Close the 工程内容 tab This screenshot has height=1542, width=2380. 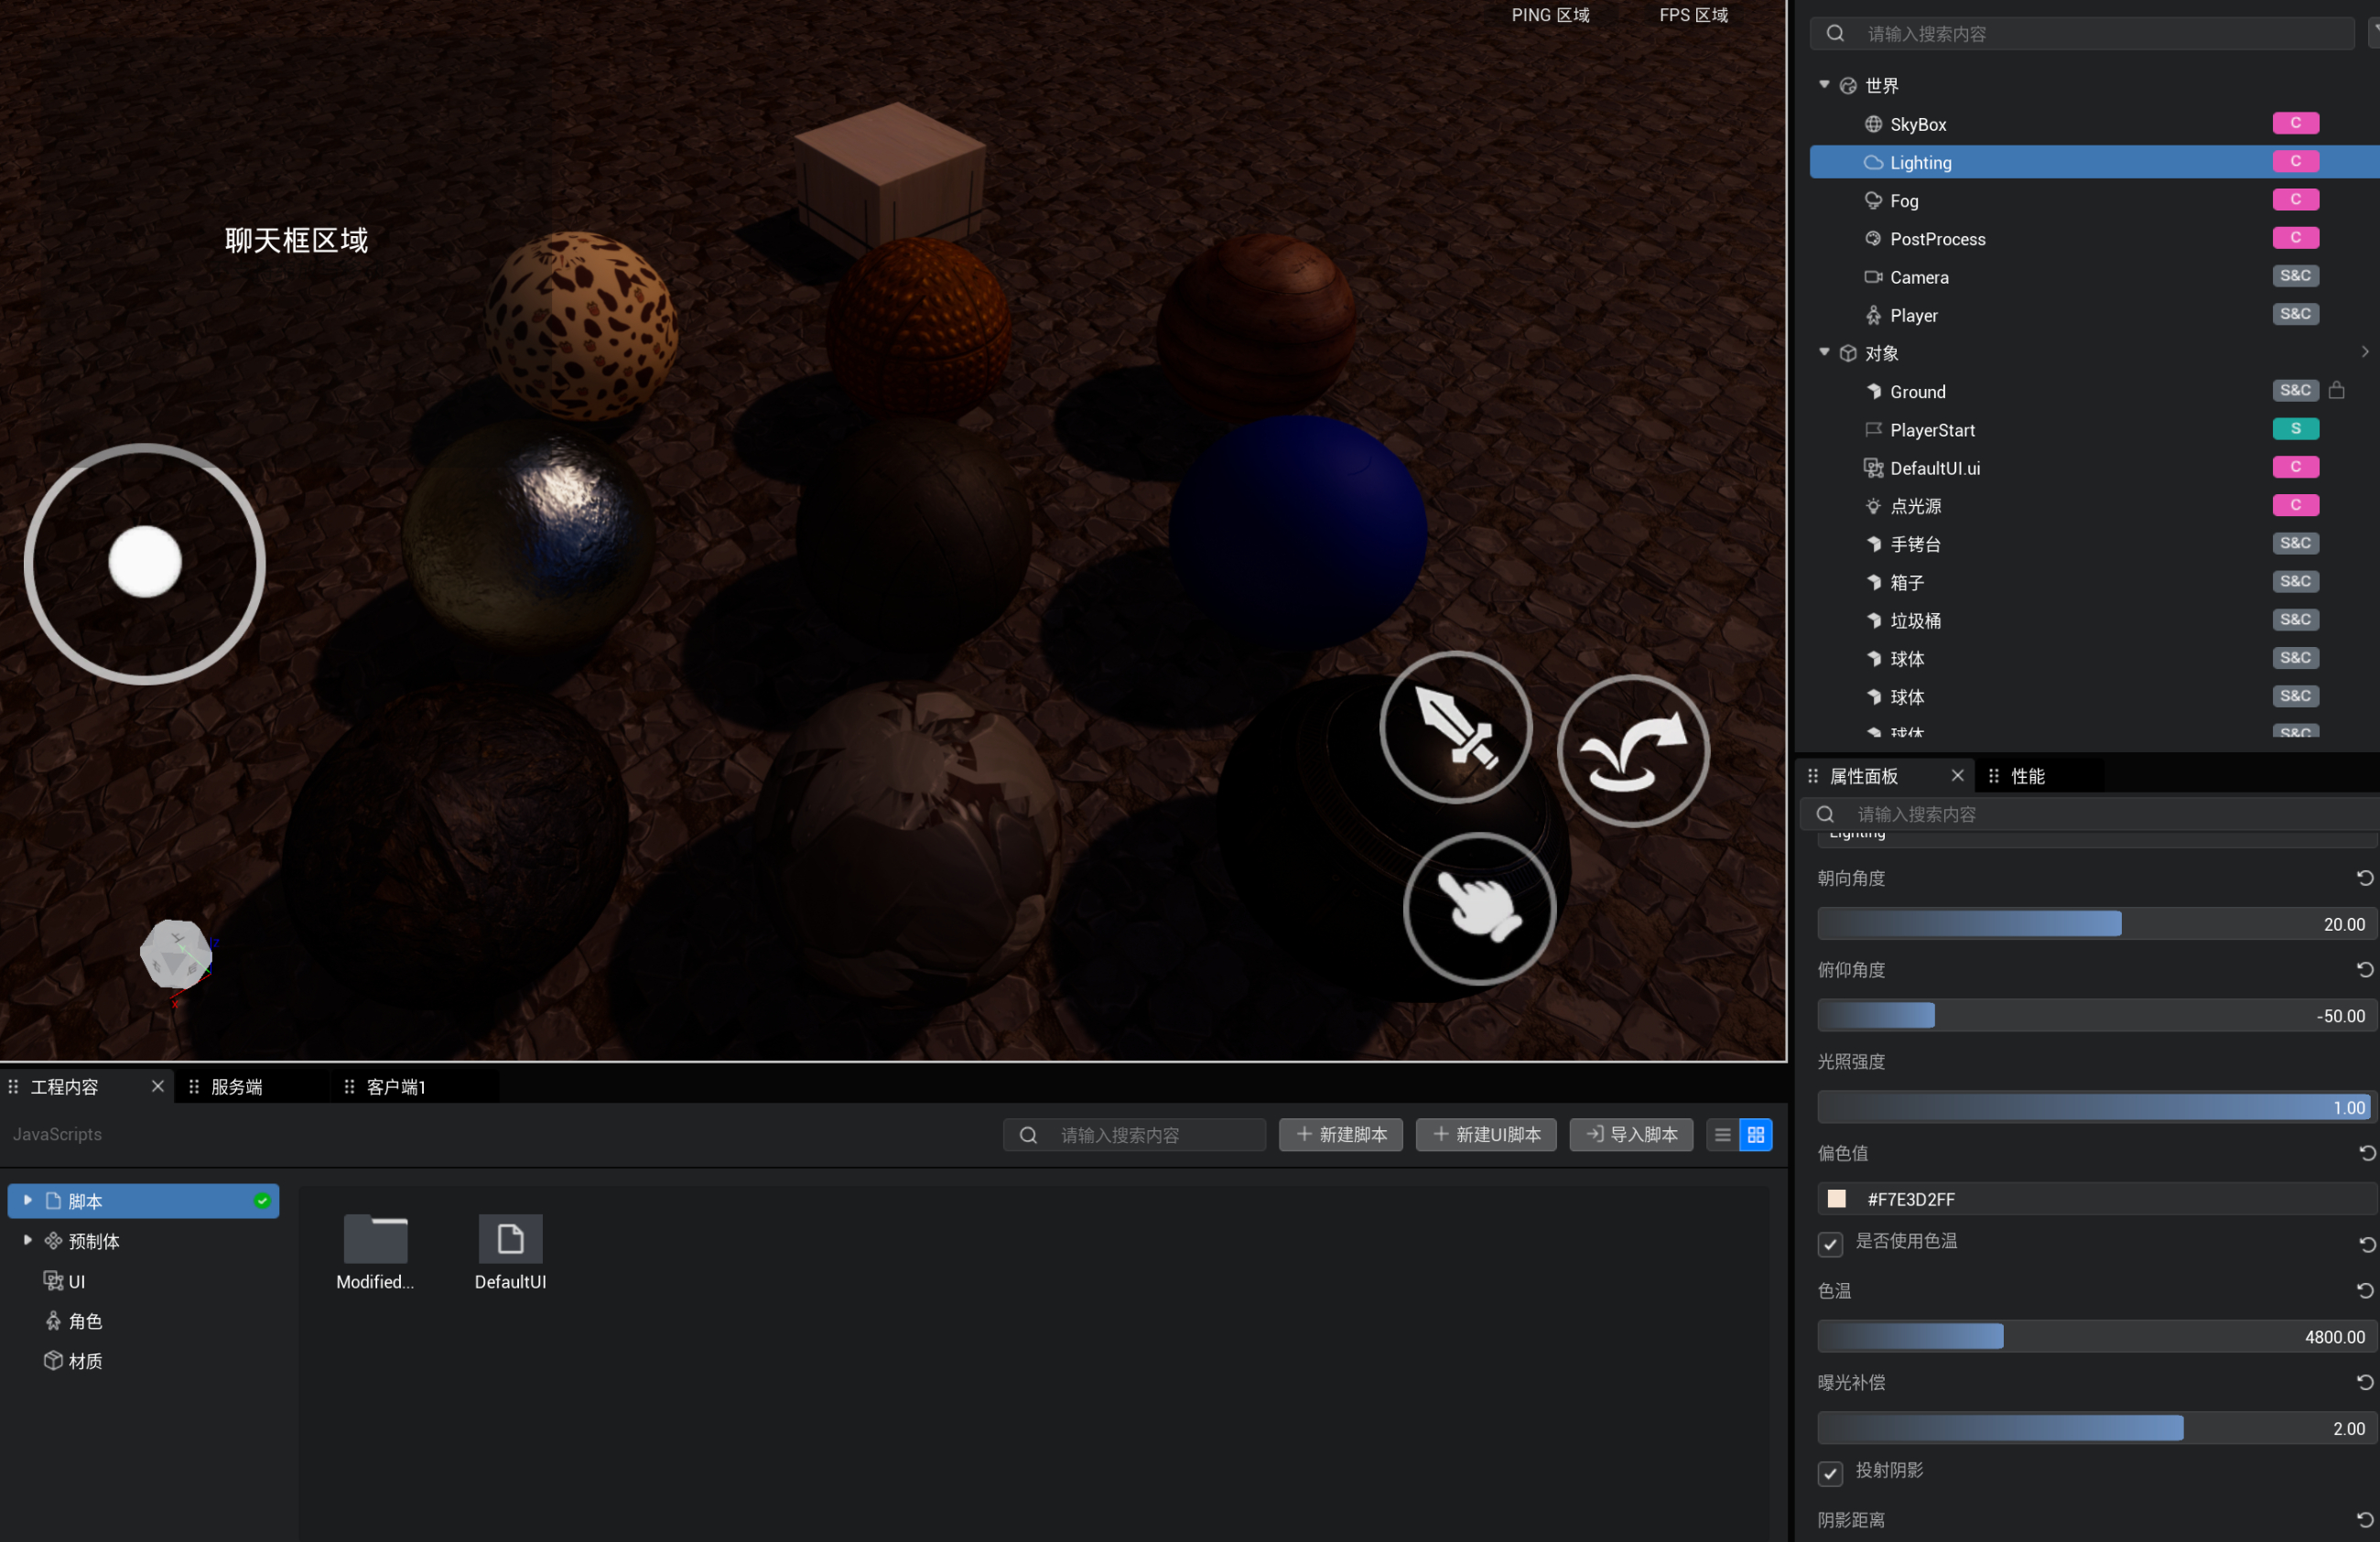click(157, 1086)
